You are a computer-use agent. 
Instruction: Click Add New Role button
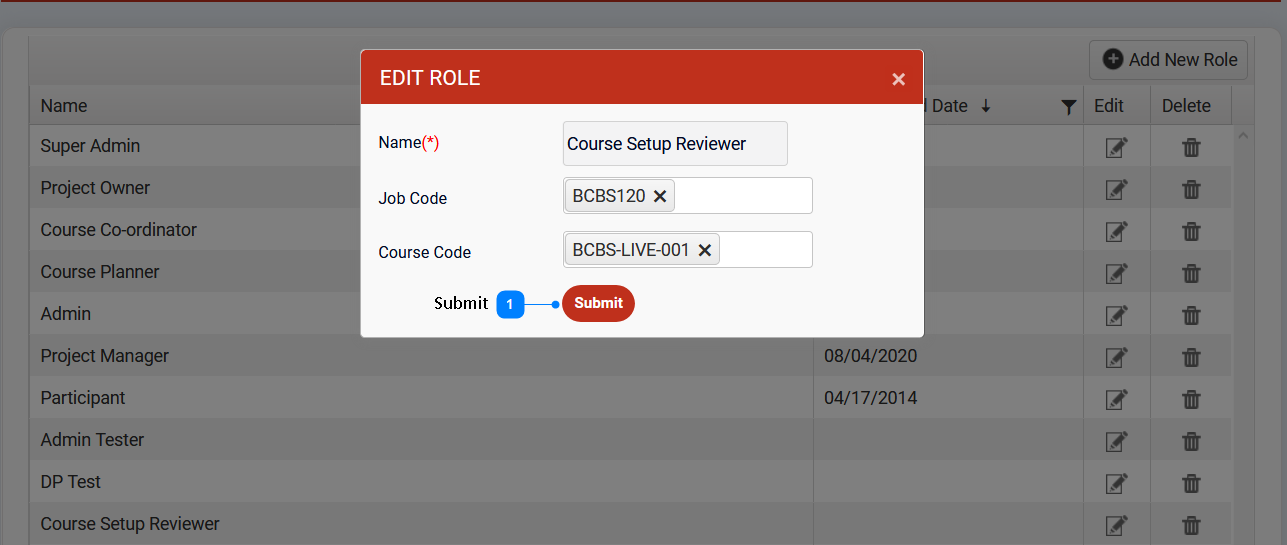point(1169,60)
